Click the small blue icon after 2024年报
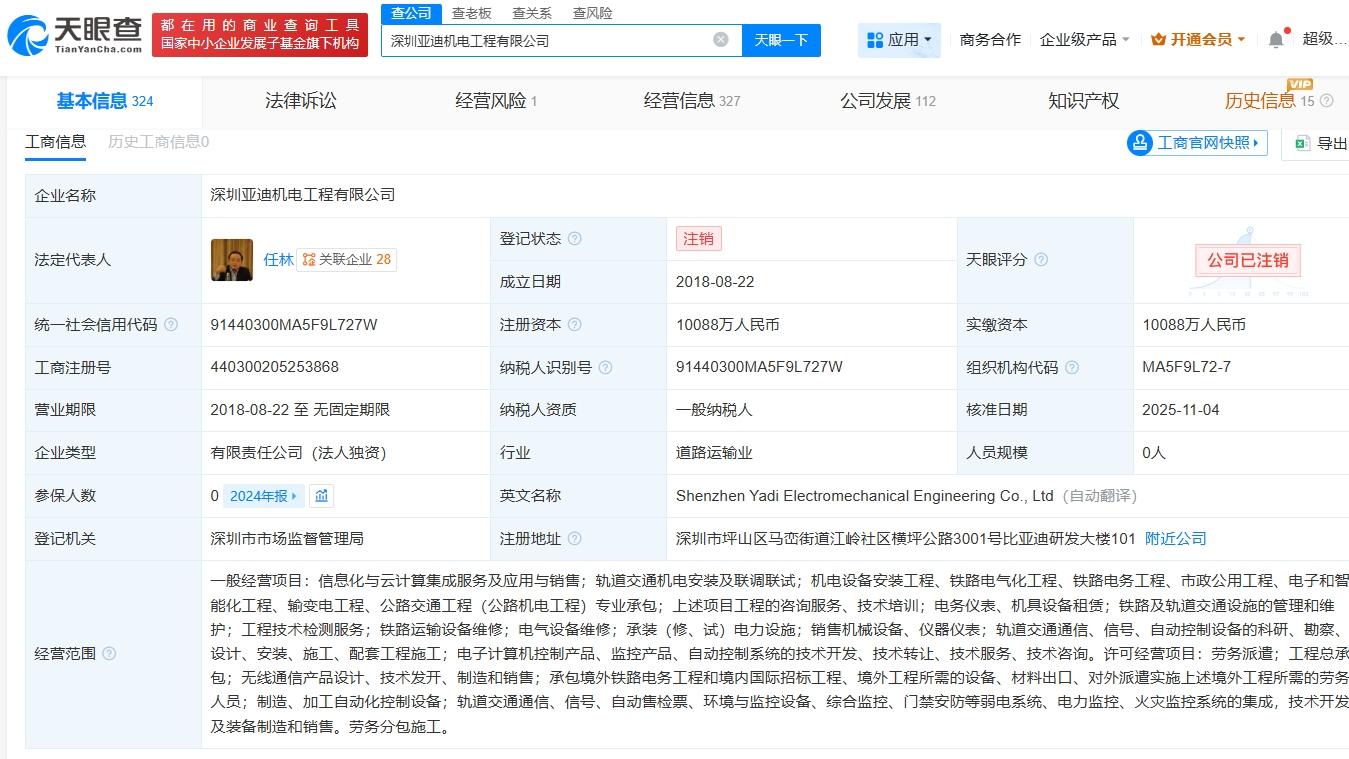 pyautogui.click(x=323, y=495)
